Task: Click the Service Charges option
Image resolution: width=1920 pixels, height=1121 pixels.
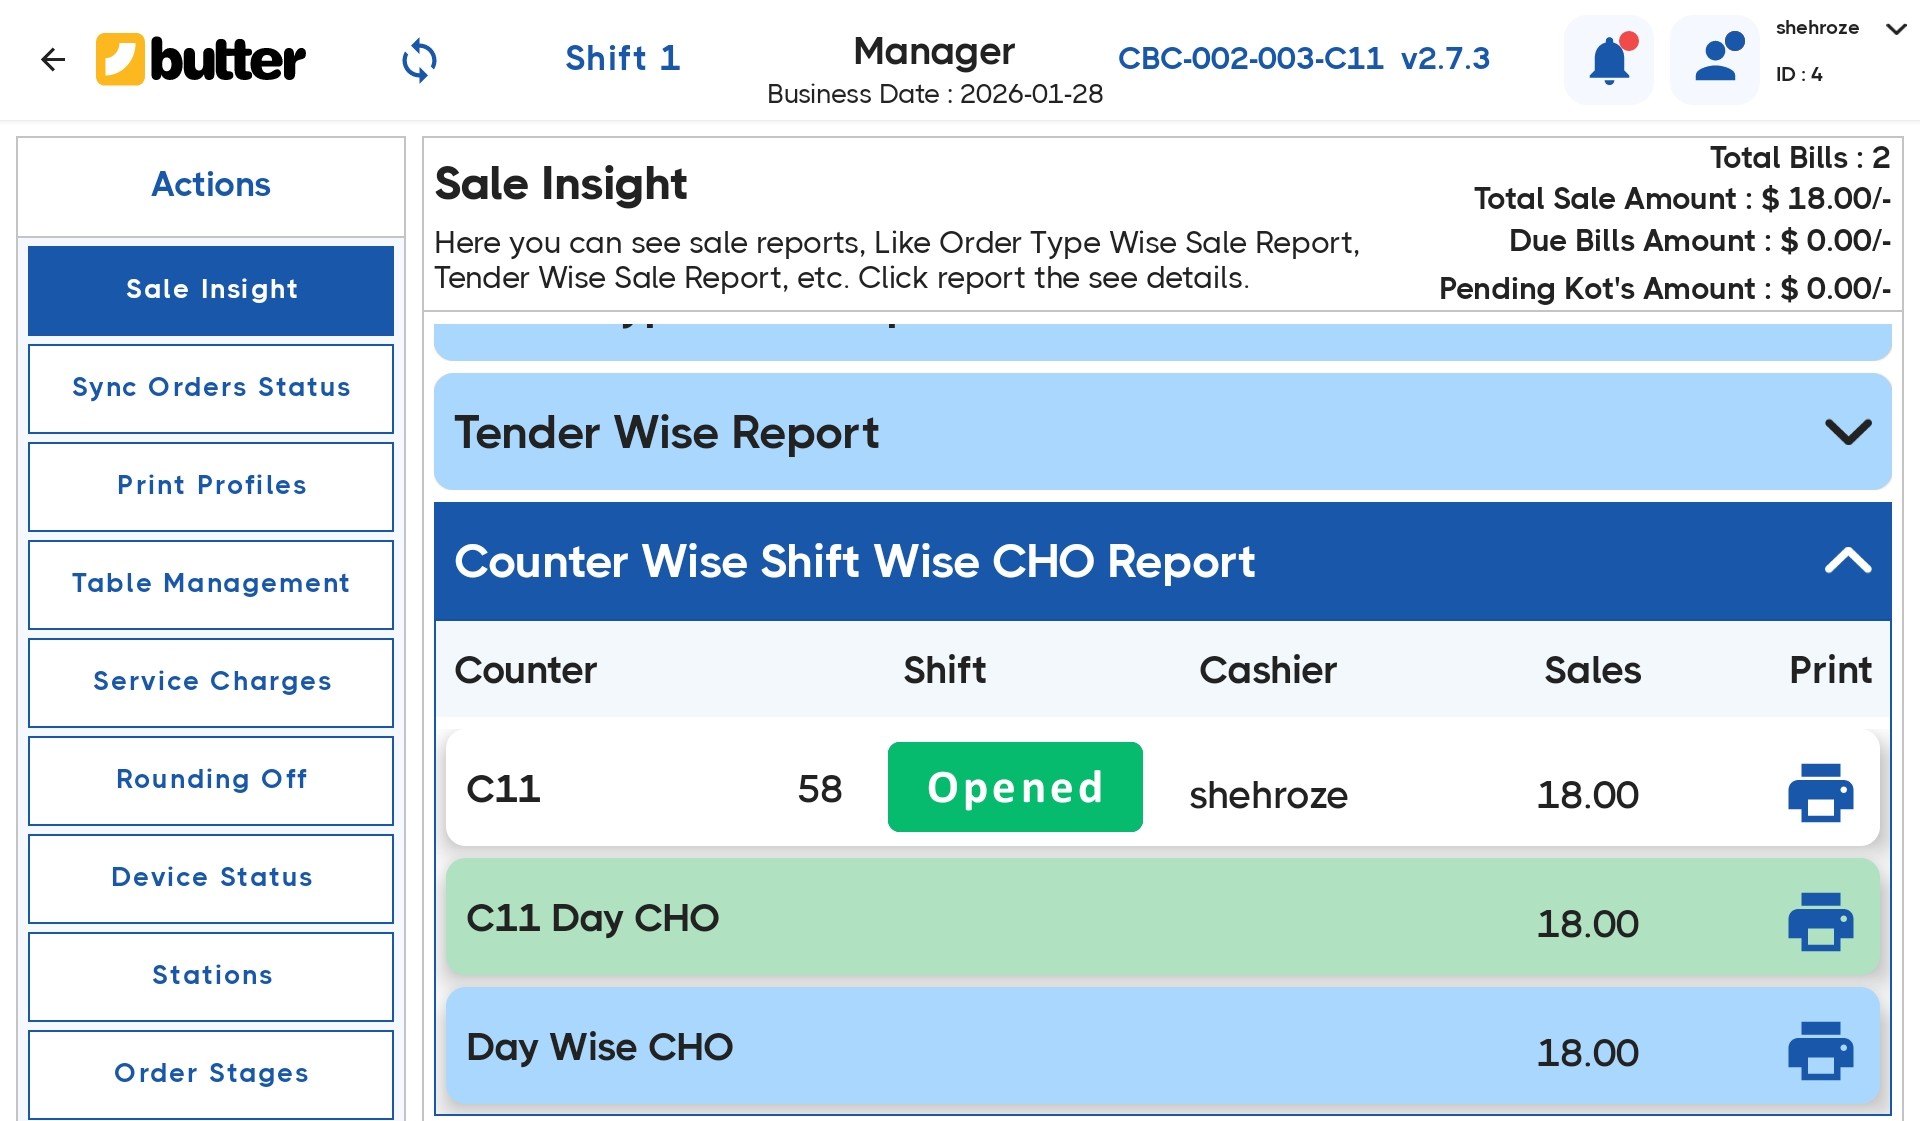Action: coord(211,681)
